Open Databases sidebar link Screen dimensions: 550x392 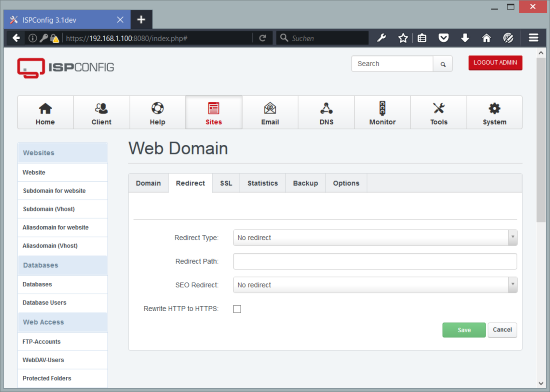pos(62,284)
